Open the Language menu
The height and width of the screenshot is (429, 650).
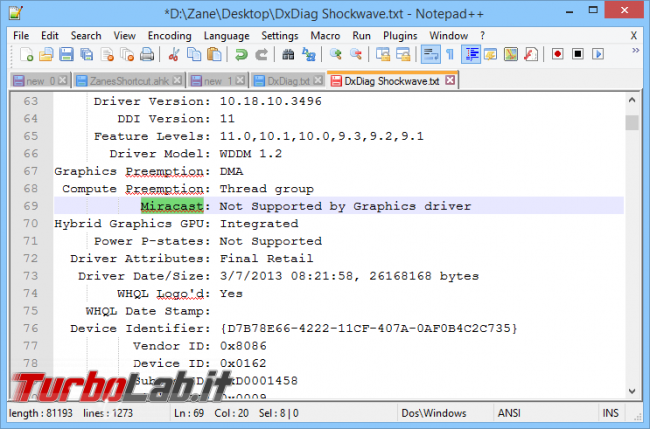(x=226, y=36)
